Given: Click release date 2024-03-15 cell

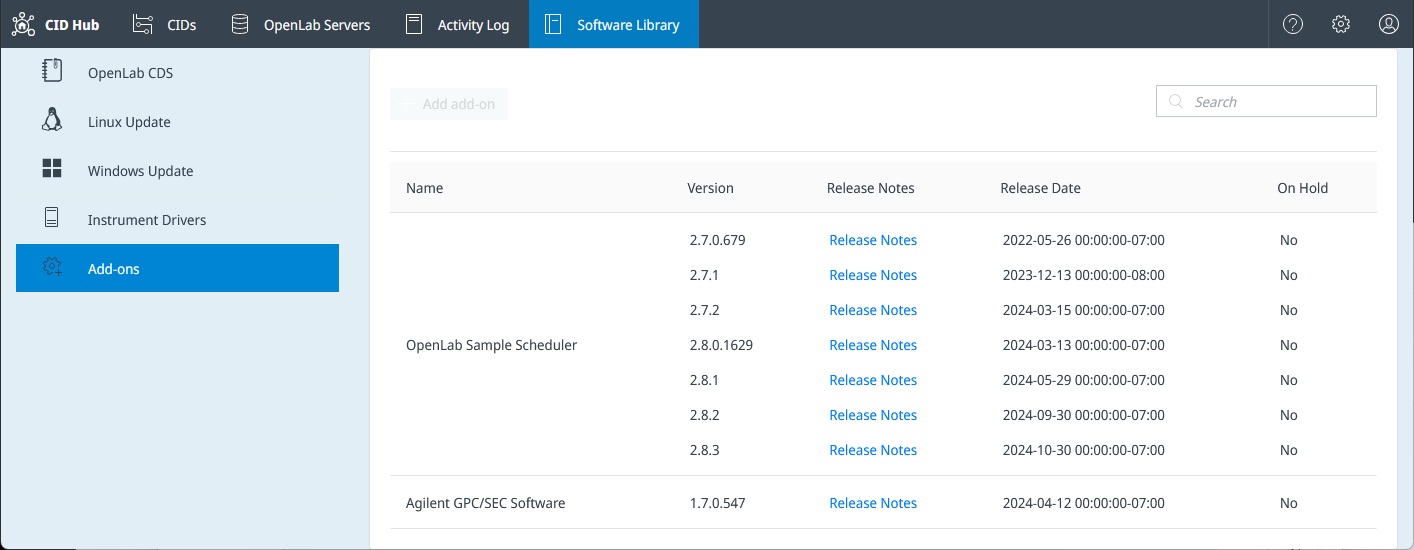Looking at the screenshot, I should 1083,310.
